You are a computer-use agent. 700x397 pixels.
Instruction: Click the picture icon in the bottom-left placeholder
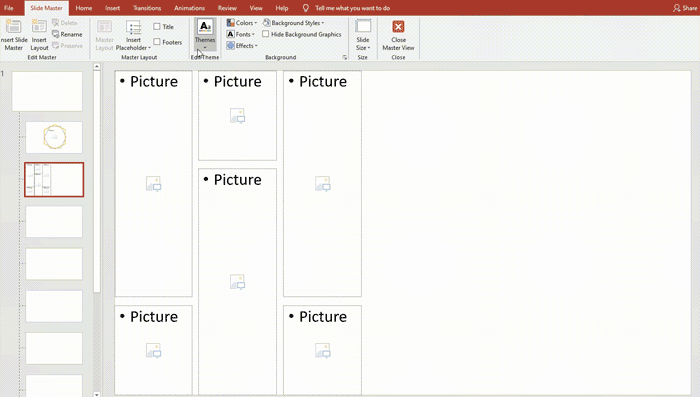[x=154, y=351]
